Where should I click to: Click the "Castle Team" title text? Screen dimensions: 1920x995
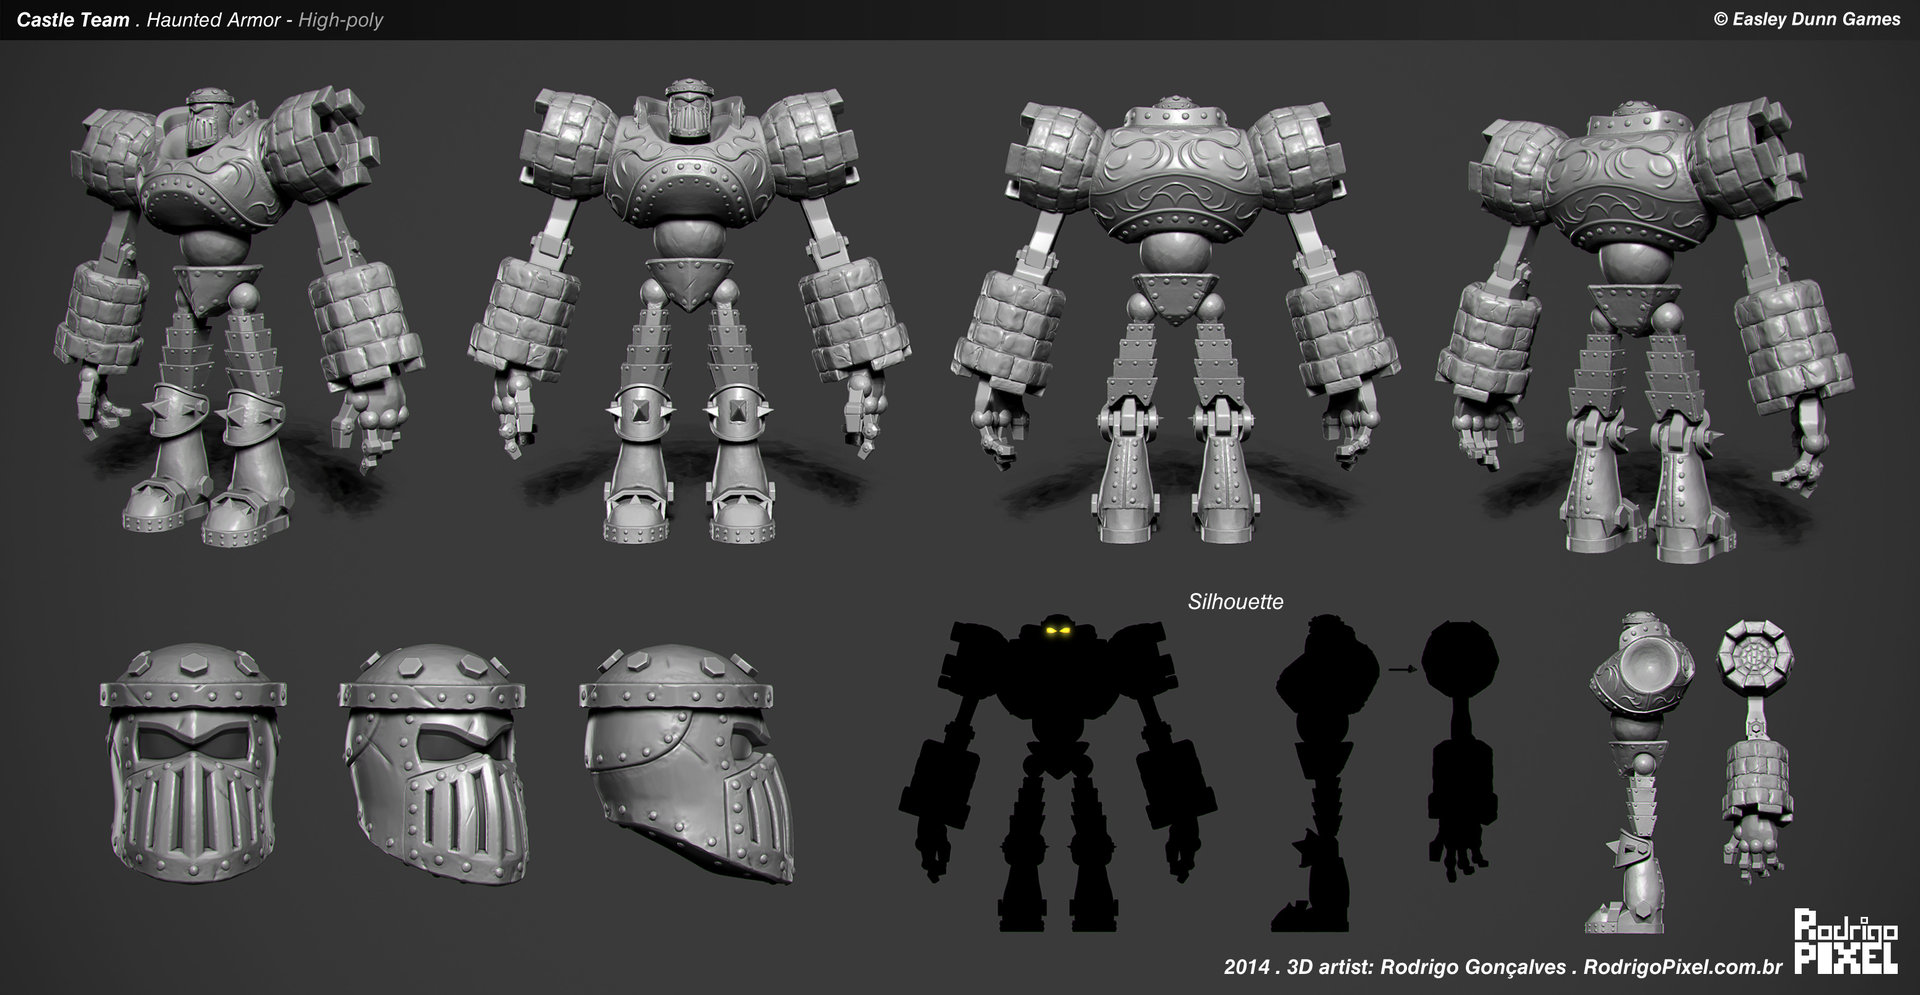(x=73, y=19)
